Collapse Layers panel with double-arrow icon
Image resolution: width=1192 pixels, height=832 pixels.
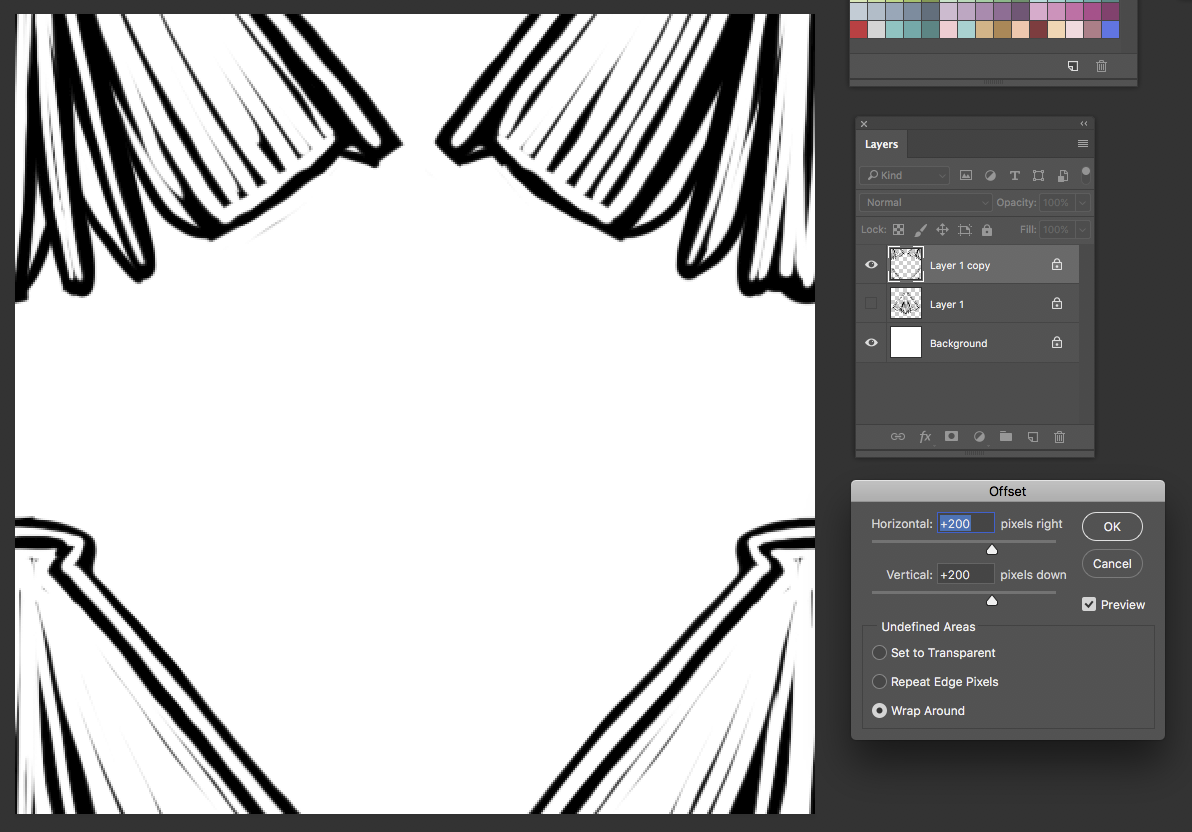click(x=1084, y=123)
